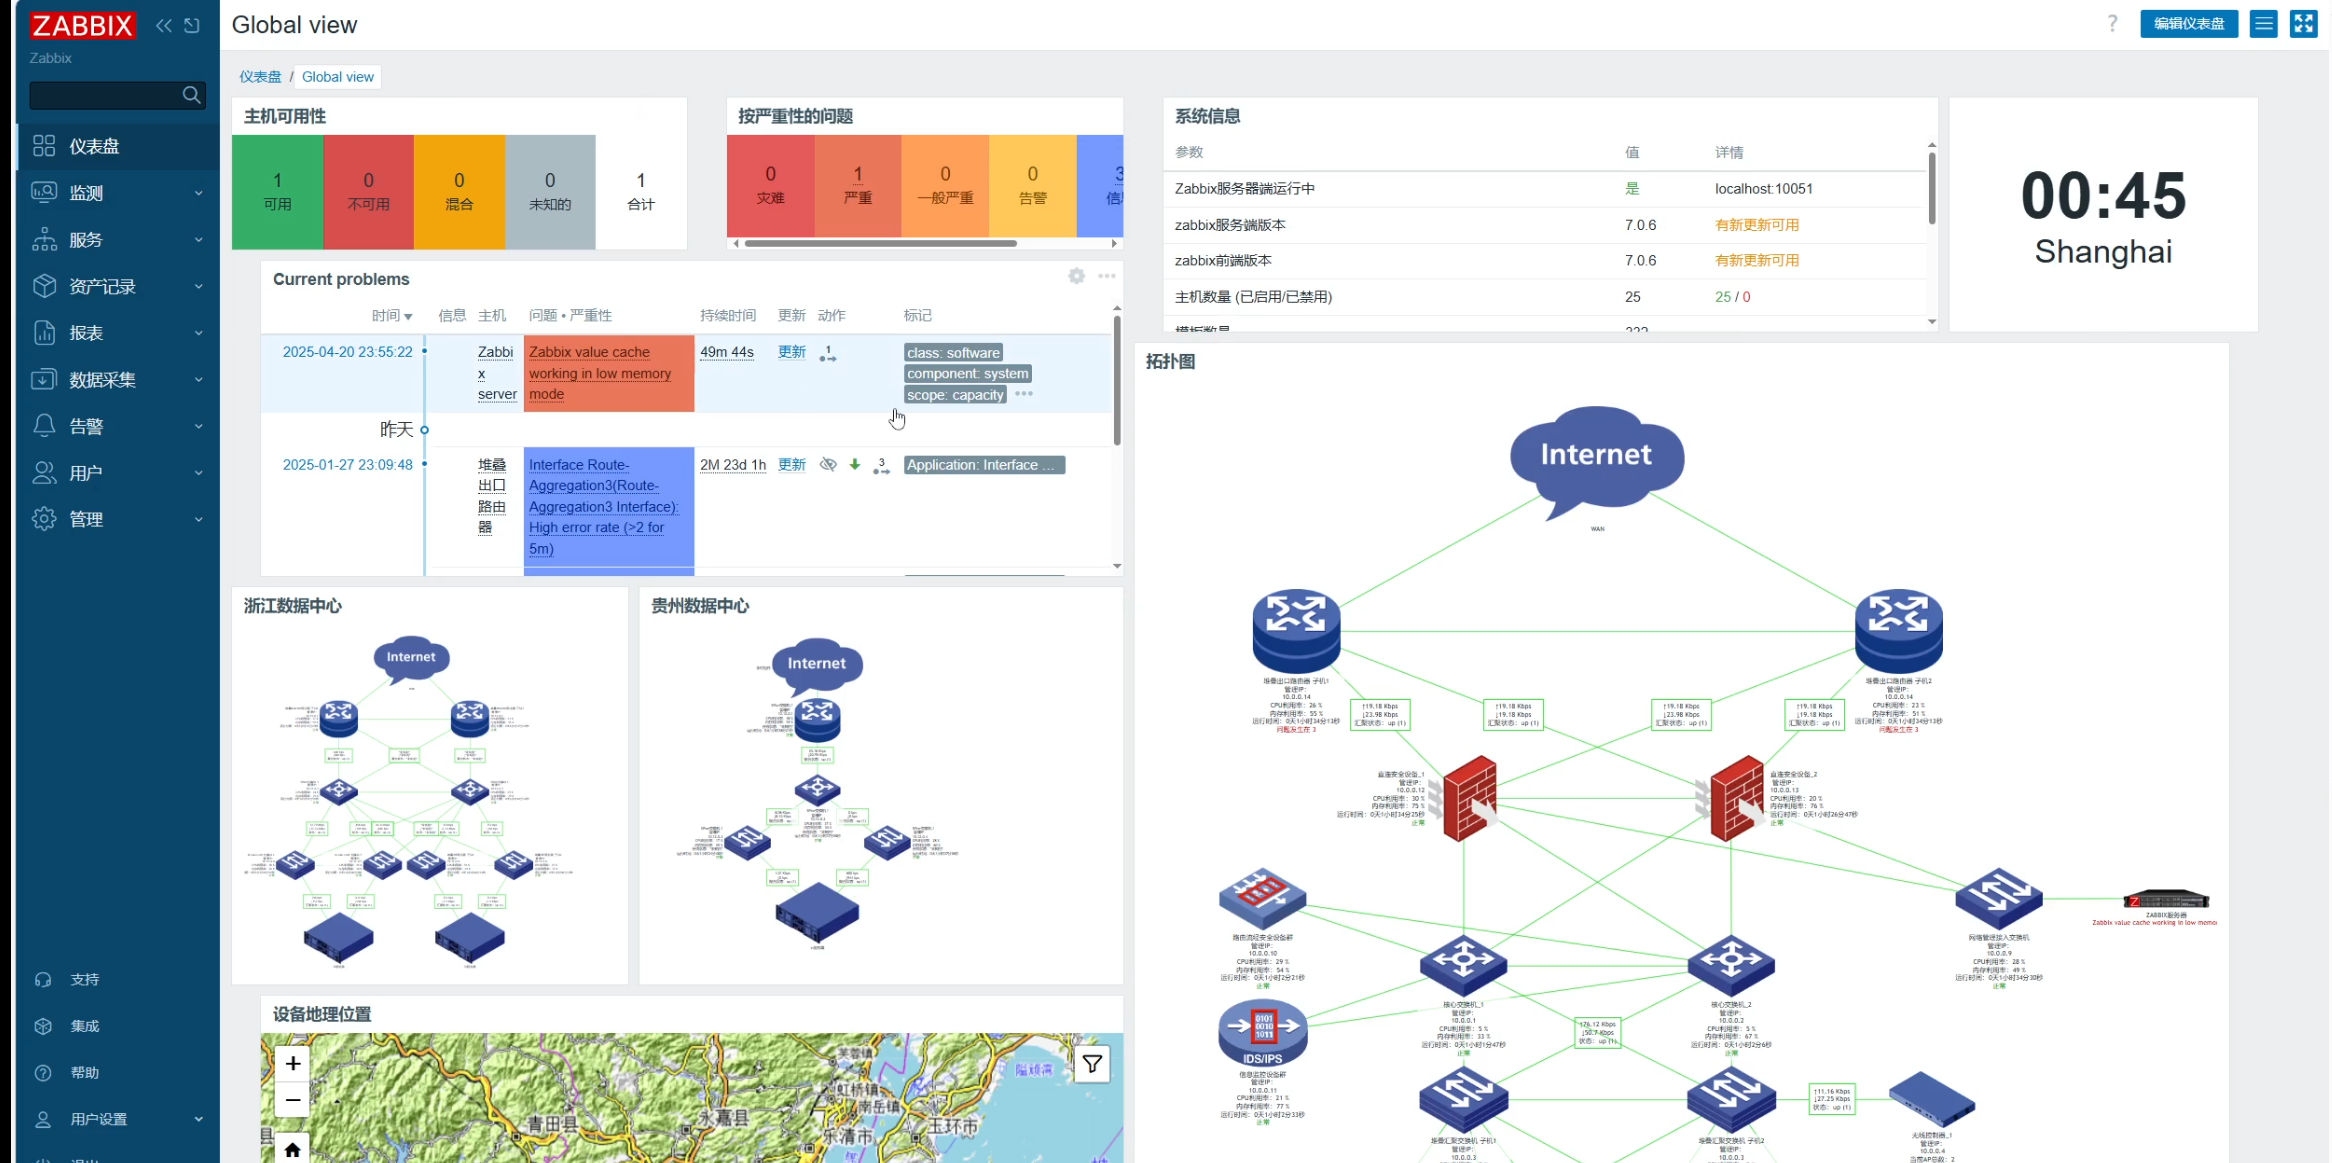The width and height of the screenshot is (2332, 1163).
Task: Click the green 可用 availability tile
Action: coord(278,192)
